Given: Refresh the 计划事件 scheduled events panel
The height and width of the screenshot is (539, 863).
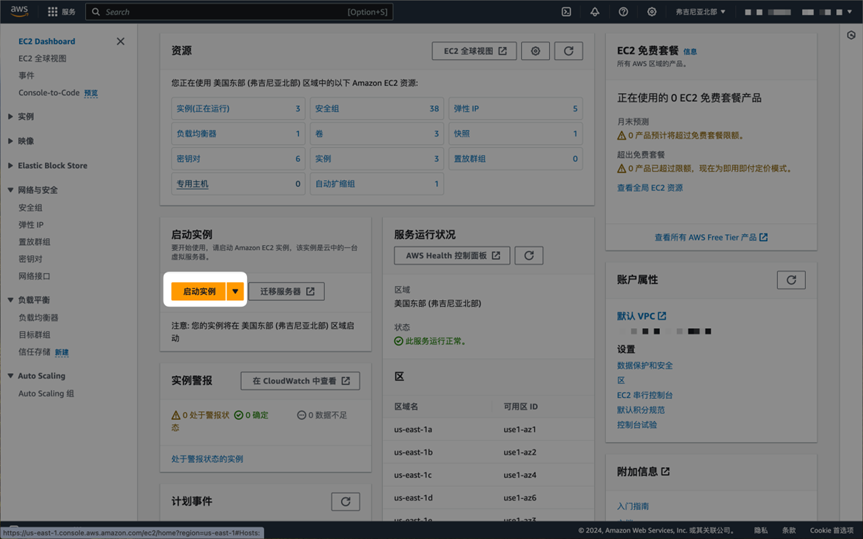Looking at the screenshot, I should 346,502.
